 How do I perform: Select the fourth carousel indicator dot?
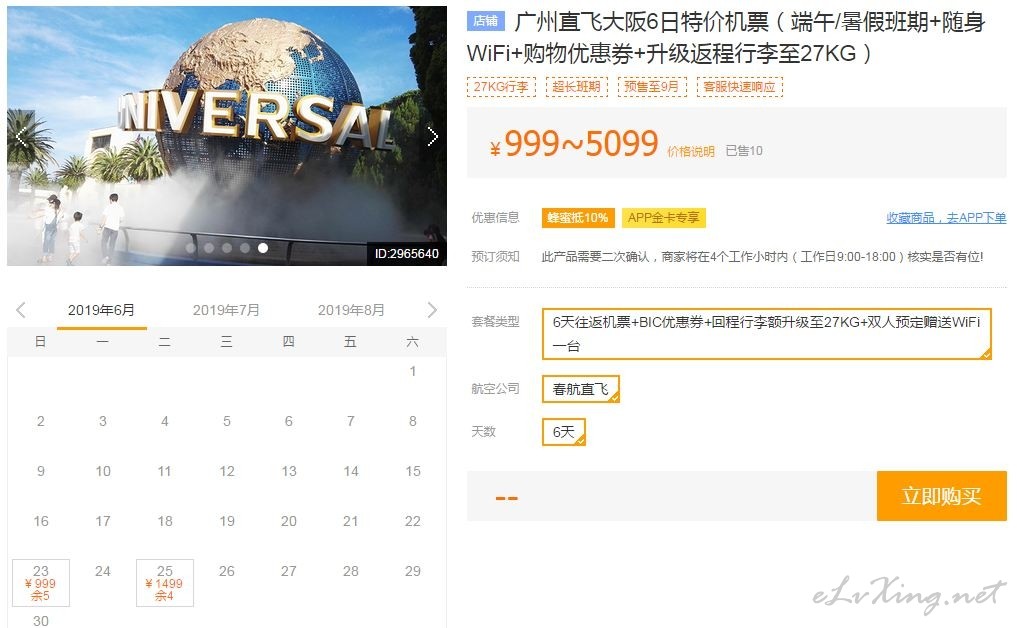(x=245, y=248)
